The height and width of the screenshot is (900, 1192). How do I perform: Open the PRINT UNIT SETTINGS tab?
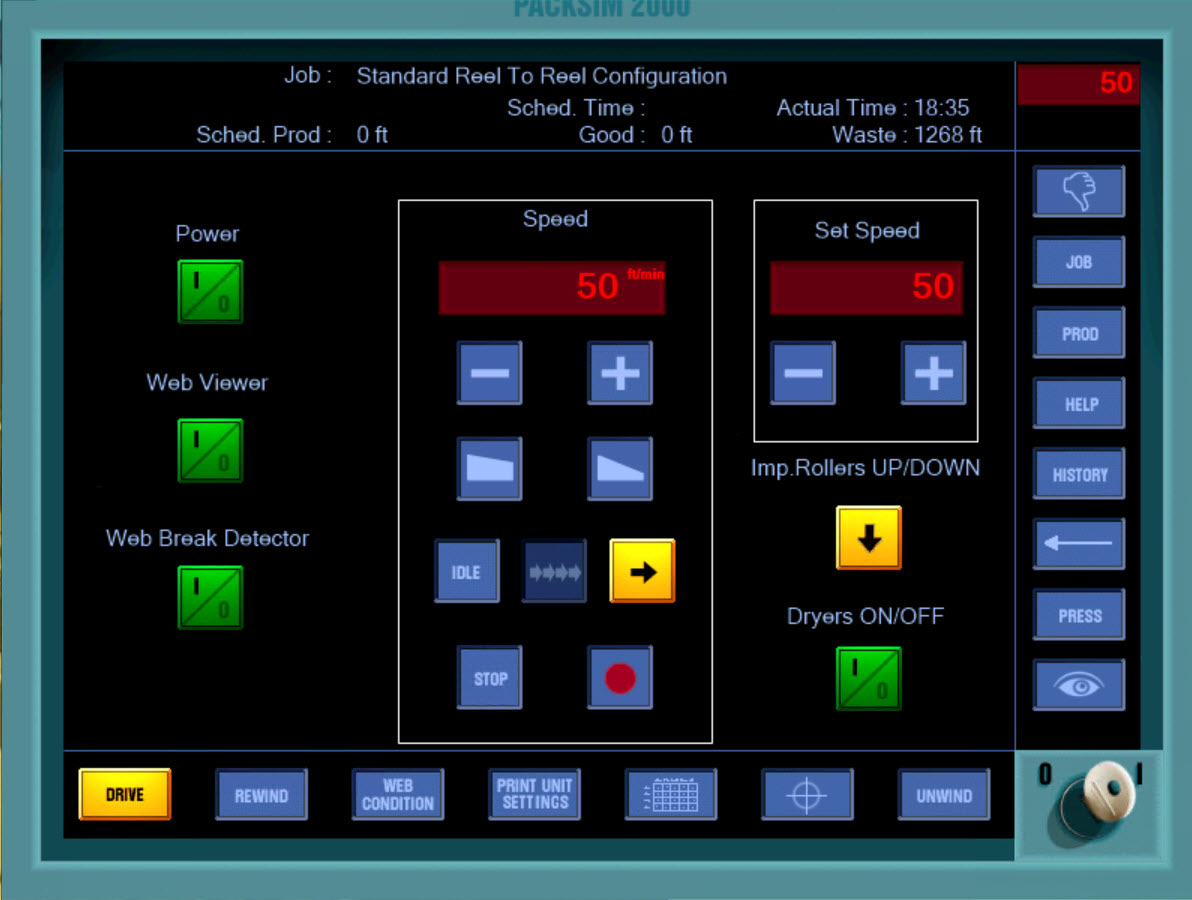[534, 795]
